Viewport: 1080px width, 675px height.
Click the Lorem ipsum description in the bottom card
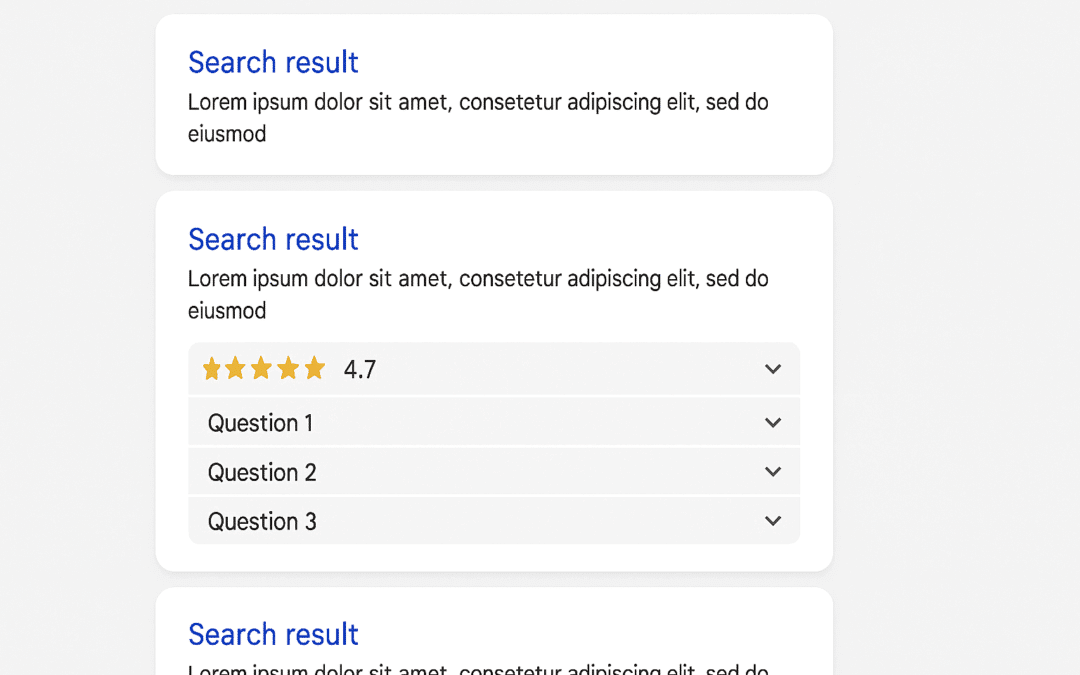[478, 669]
